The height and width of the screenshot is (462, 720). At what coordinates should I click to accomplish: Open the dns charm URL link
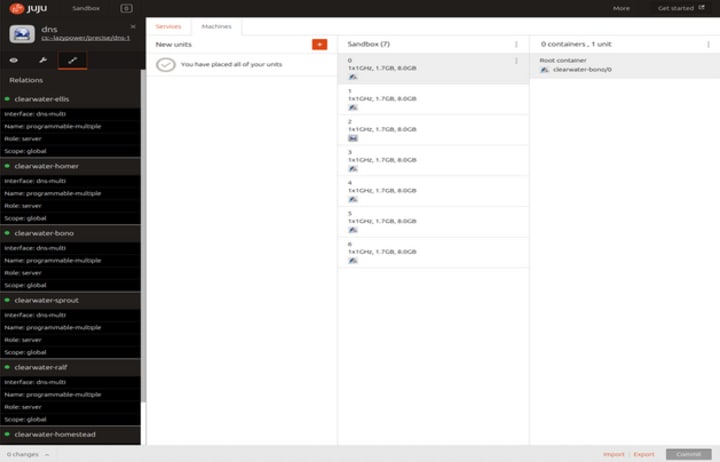85,38
